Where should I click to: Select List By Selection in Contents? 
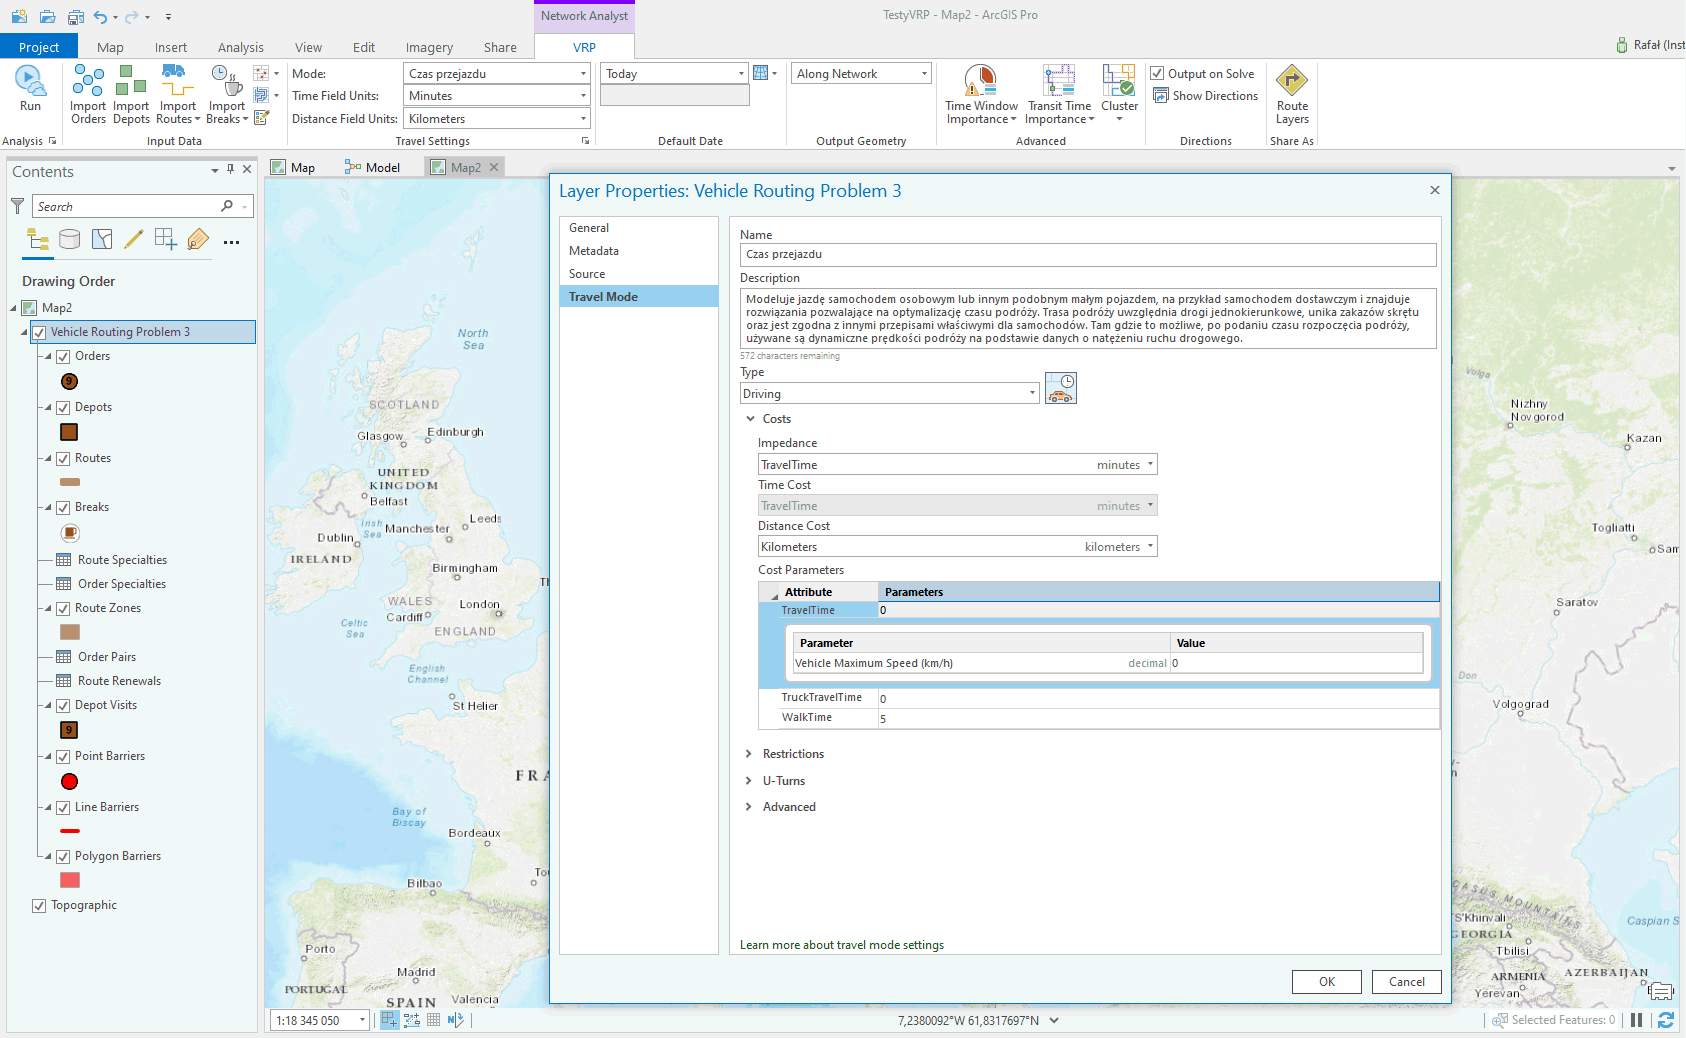(102, 239)
